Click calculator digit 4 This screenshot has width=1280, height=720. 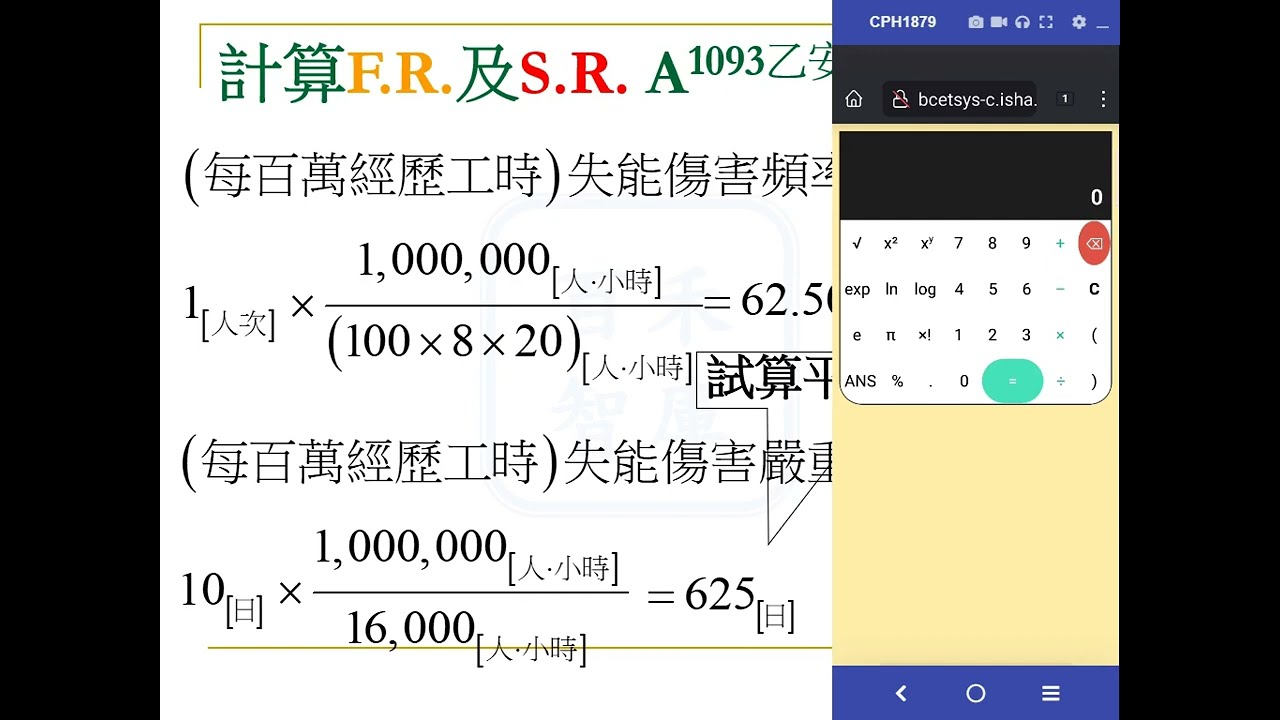click(x=959, y=290)
